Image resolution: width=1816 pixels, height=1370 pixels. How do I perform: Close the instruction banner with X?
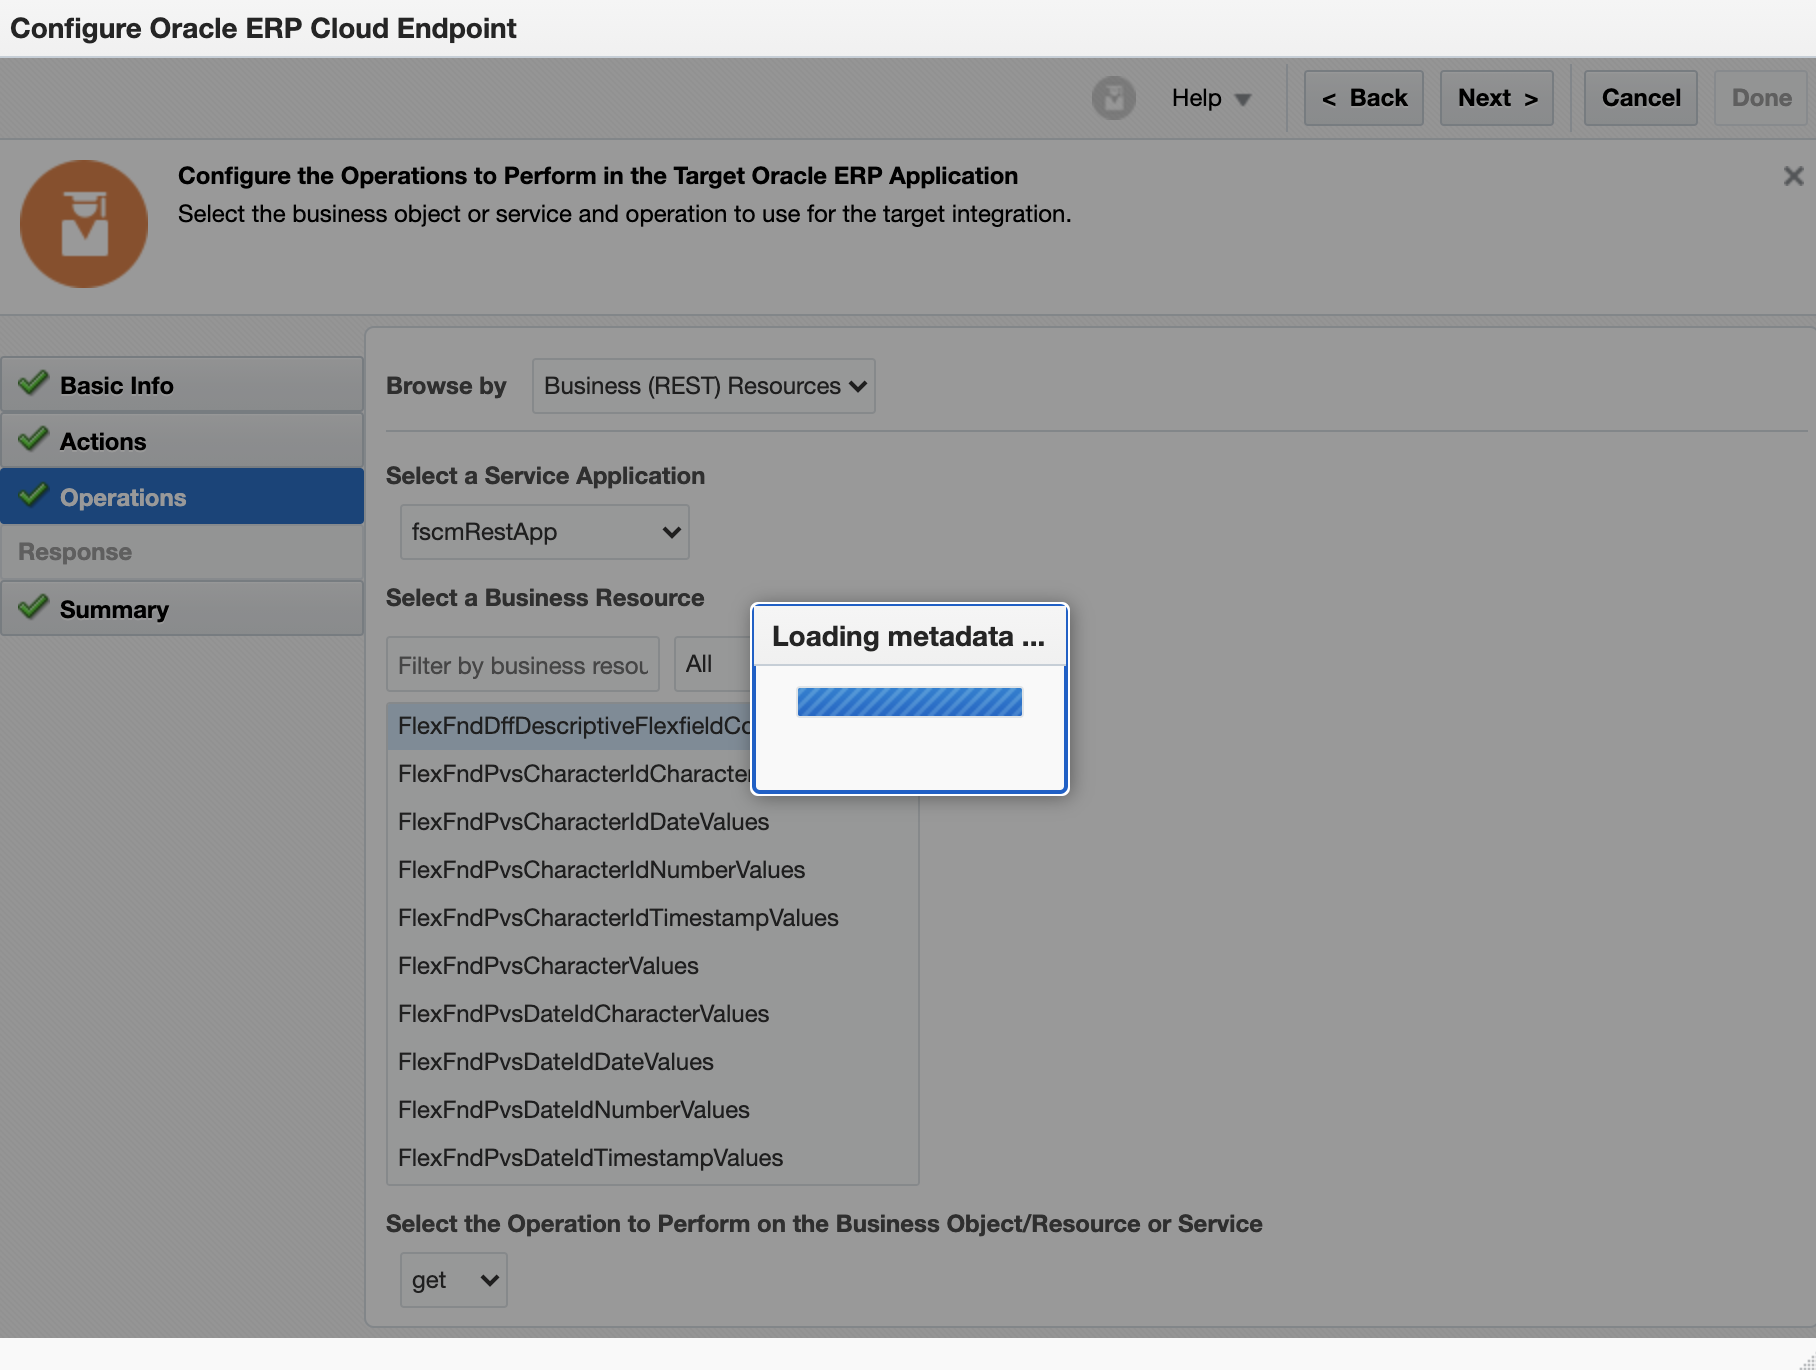[1793, 176]
